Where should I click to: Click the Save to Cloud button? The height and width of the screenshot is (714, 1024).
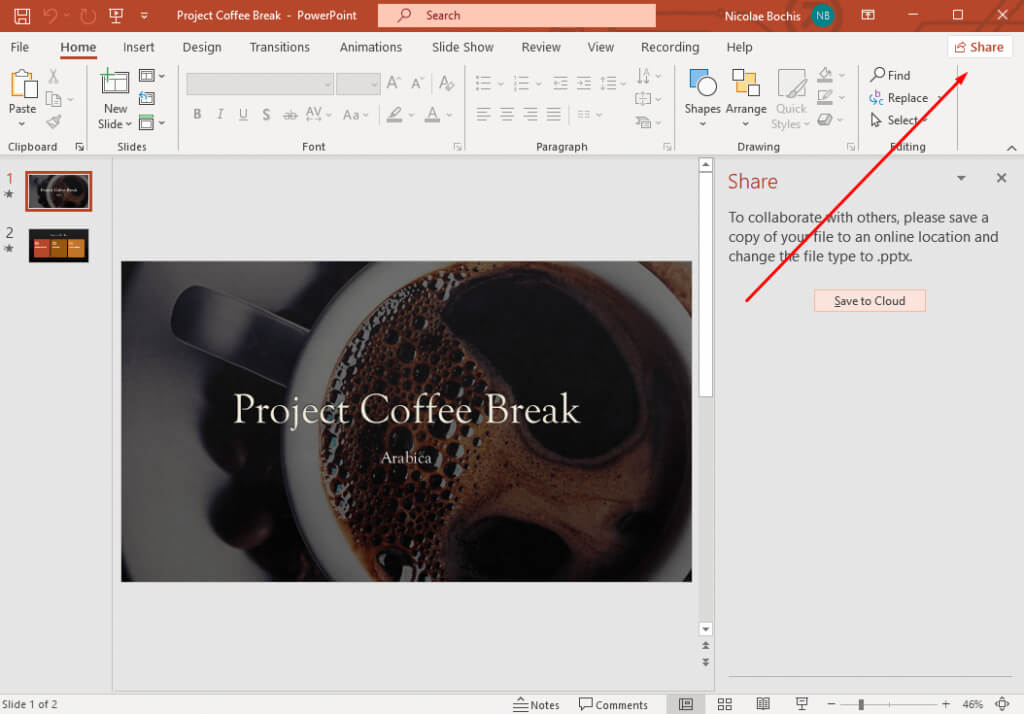click(x=869, y=301)
